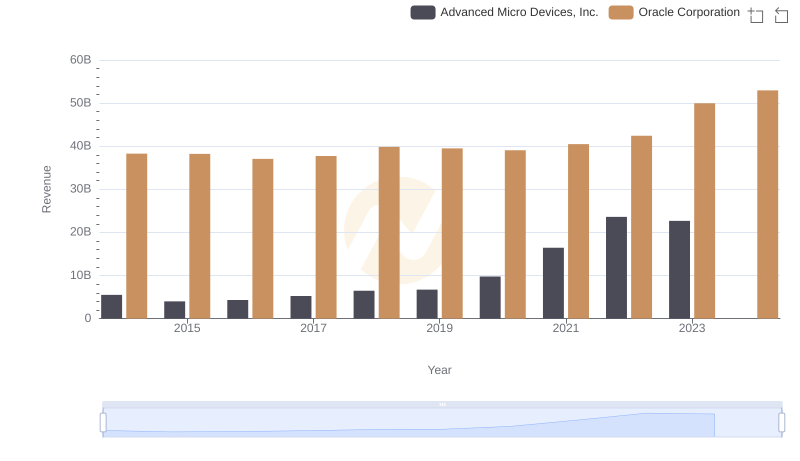The image size is (800, 461).
Task: Click the AMD bar for 2021
Action: [554, 283]
